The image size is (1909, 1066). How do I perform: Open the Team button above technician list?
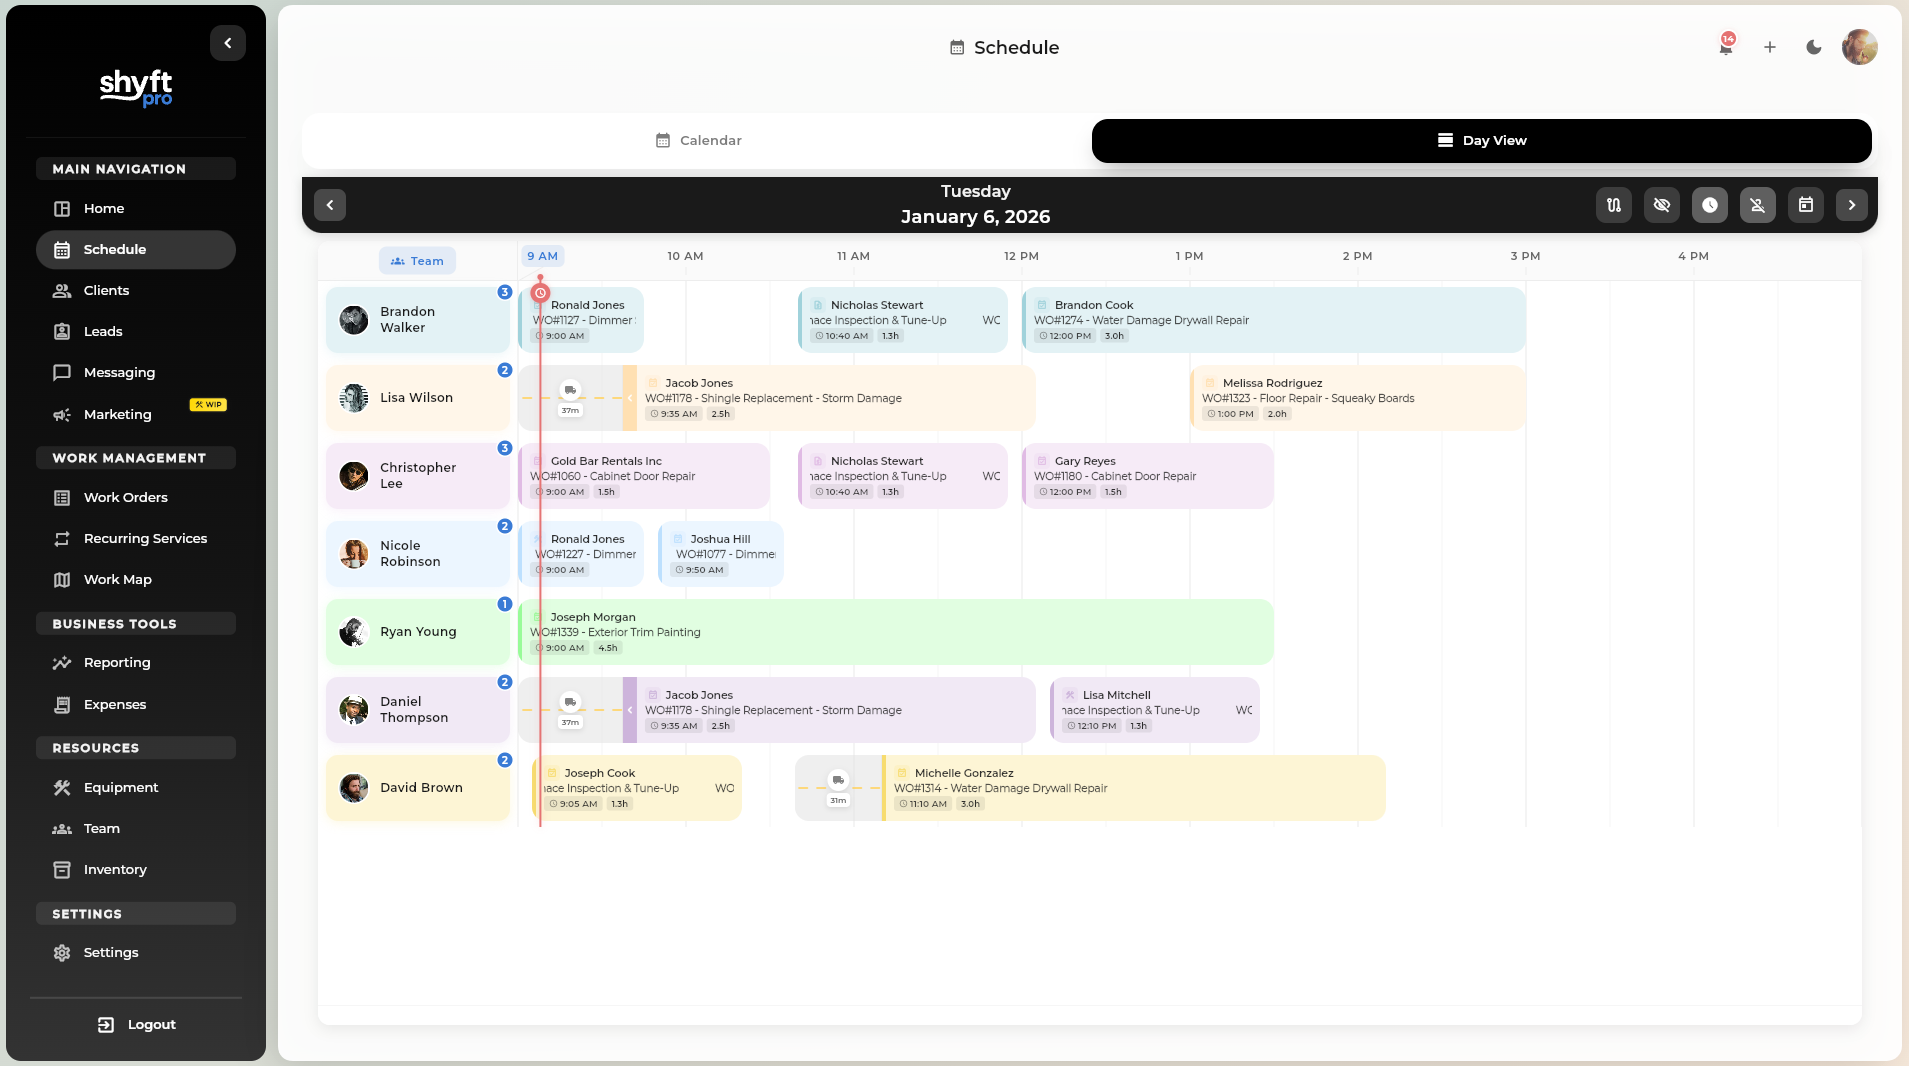click(x=417, y=260)
